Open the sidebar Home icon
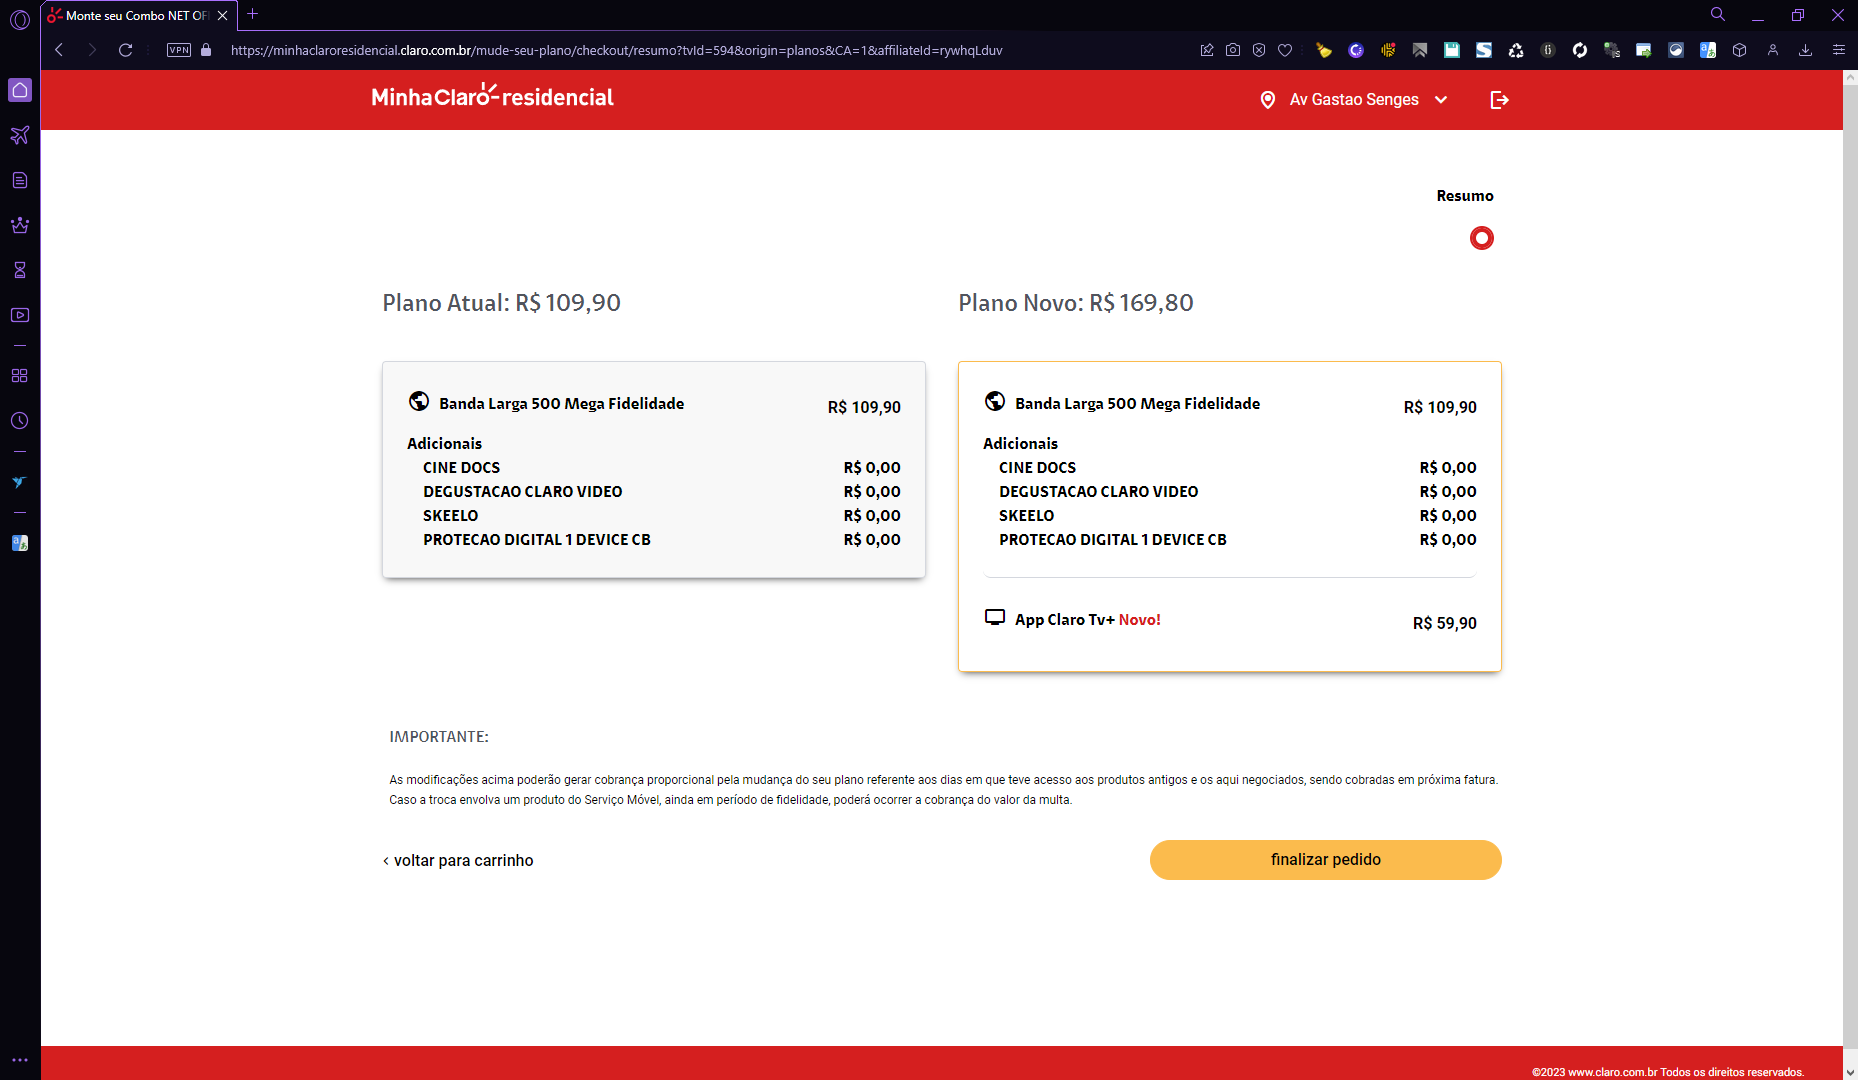This screenshot has height=1080, width=1858. (20, 90)
